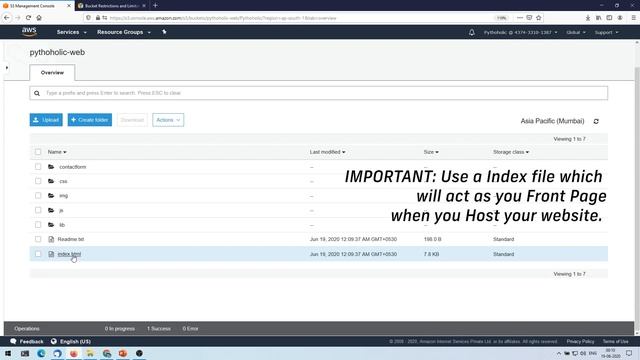Select the Overview tab
Image resolution: width=640 pixels, height=360 pixels.
(52, 73)
